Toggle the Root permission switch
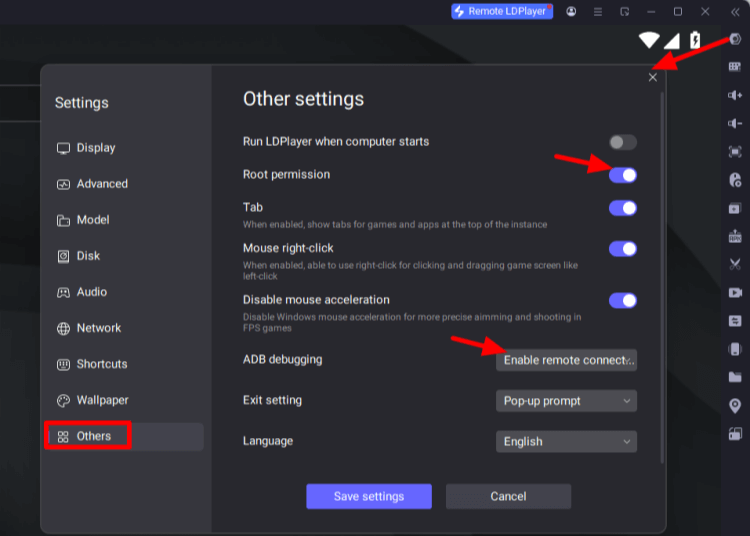 [622, 175]
